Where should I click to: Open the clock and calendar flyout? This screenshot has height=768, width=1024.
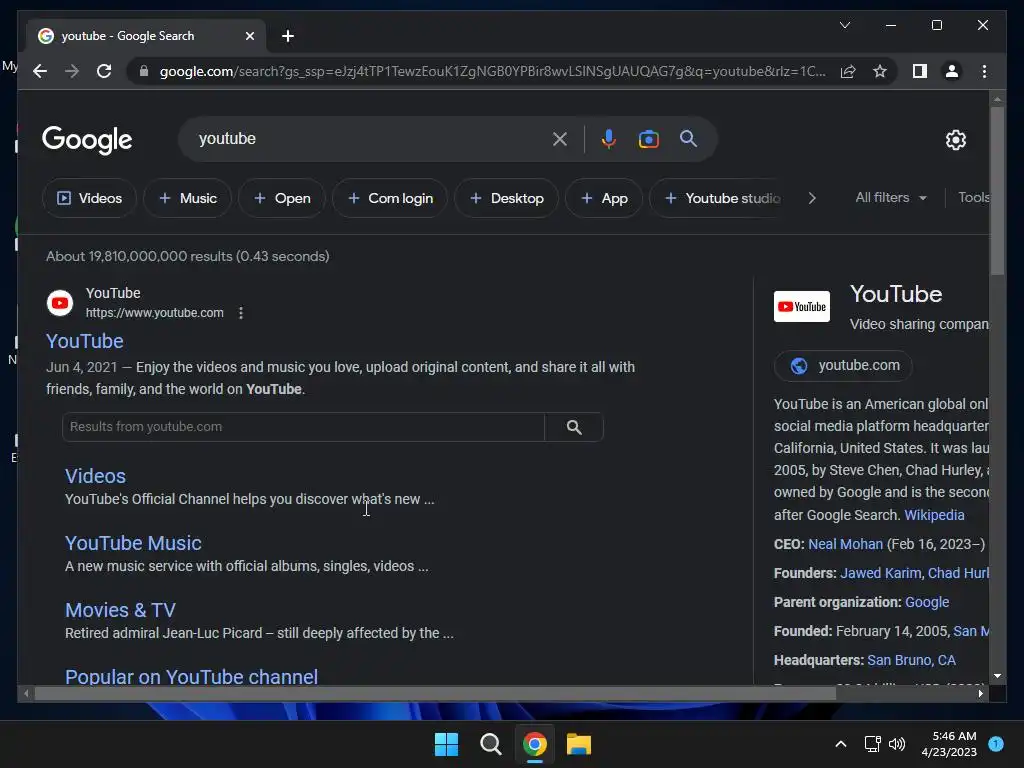pos(949,744)
